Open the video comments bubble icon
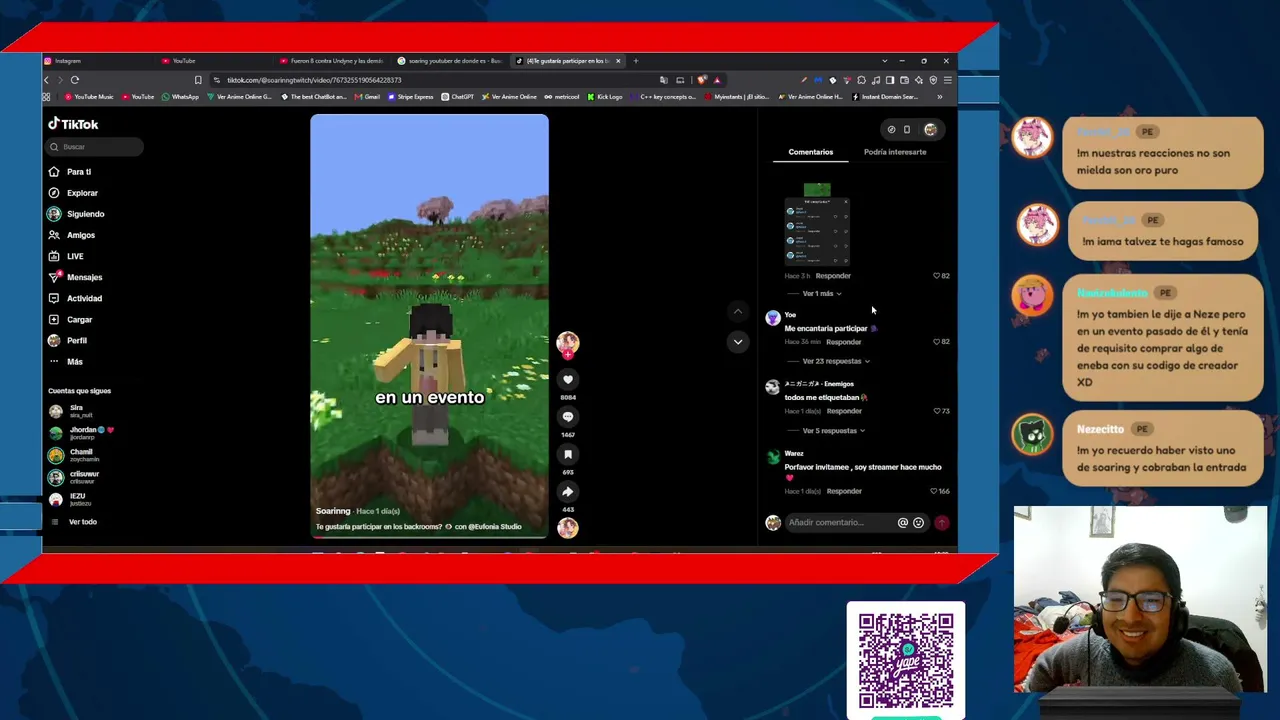 568,417
